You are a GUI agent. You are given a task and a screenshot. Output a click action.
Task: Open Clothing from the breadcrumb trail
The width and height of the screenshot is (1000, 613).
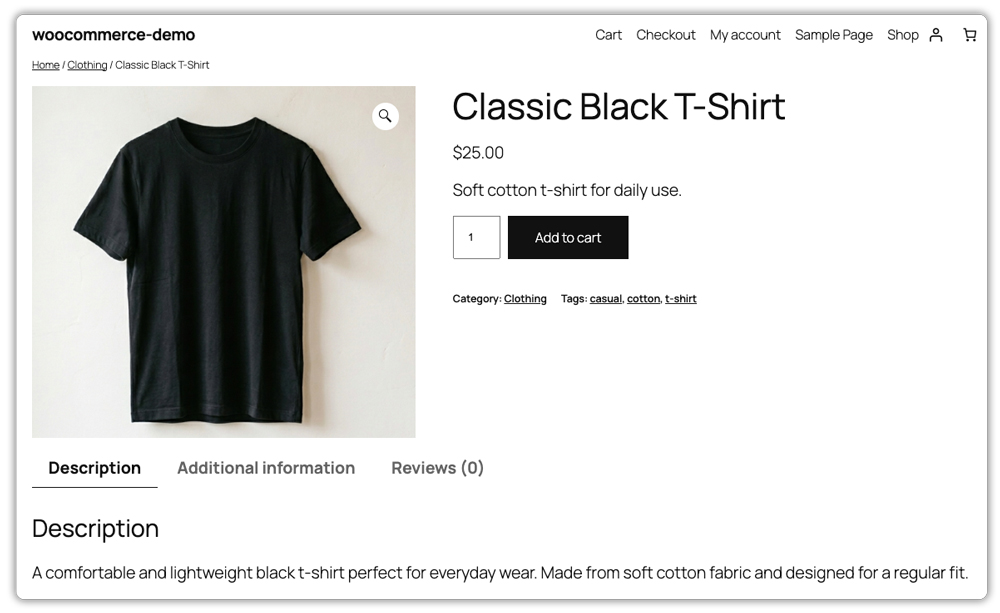87,64
